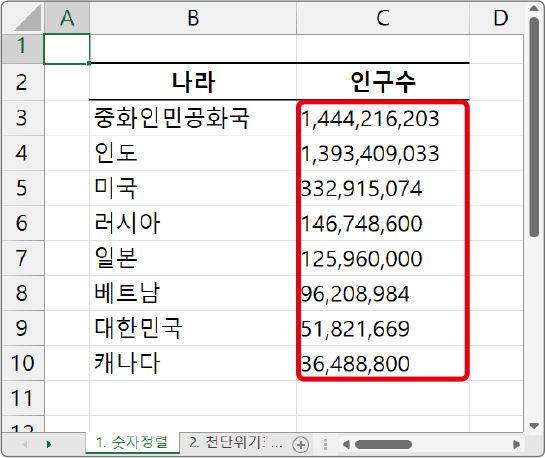545x458 pixels.
Task: Select the cell '중화인민공화국'
Action: coord(193,118)
